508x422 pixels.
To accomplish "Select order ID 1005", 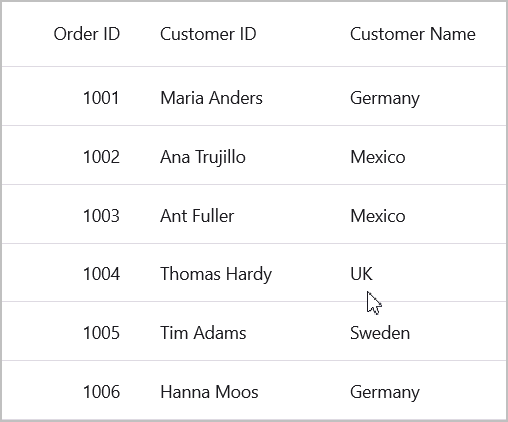I will (x=101, y=333).
